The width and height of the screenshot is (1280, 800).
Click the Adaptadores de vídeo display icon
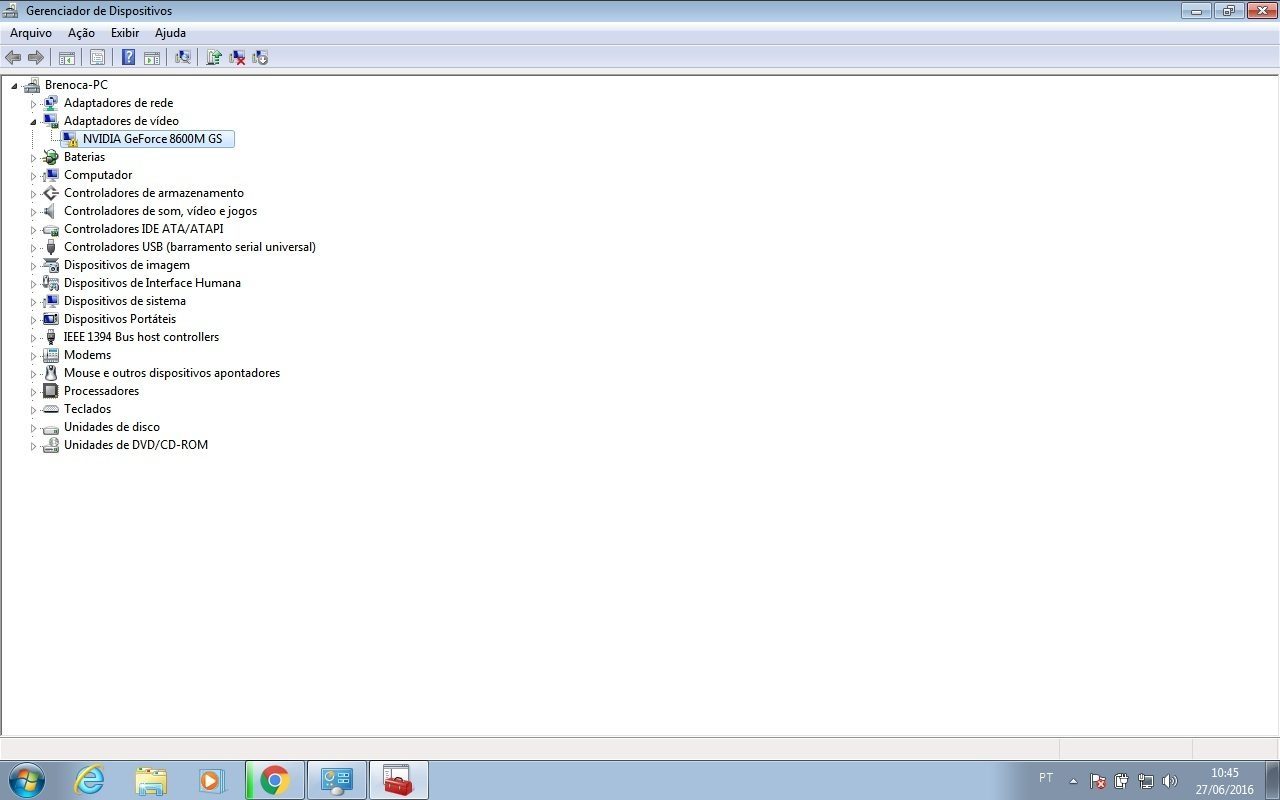[x=51, y=121]
